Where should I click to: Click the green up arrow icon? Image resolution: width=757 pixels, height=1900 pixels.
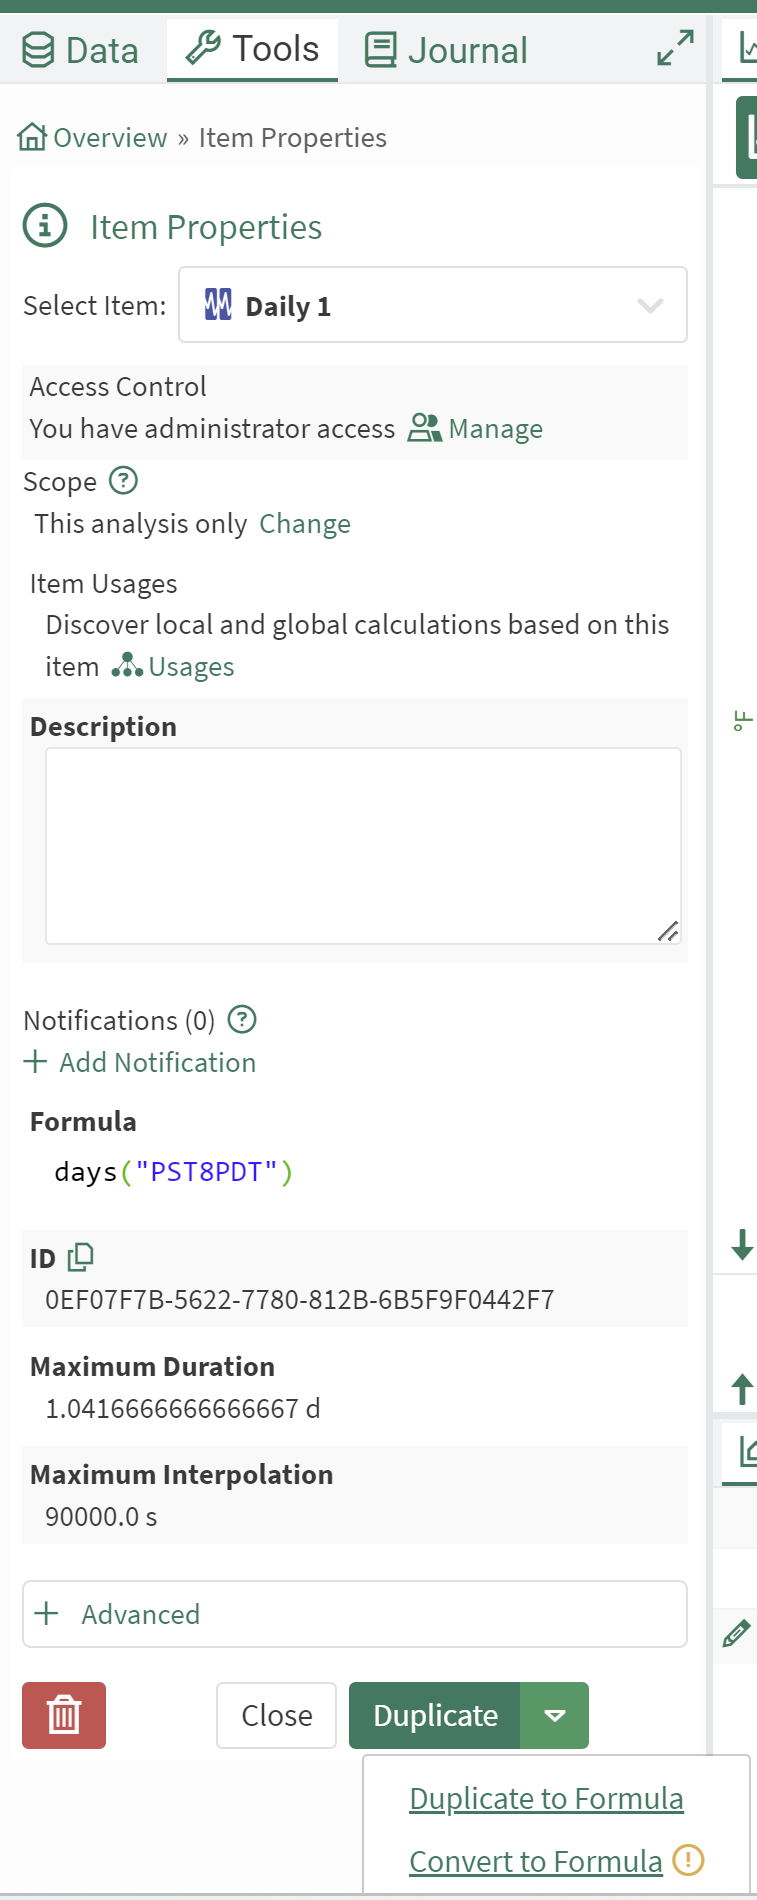point(742,1388)
